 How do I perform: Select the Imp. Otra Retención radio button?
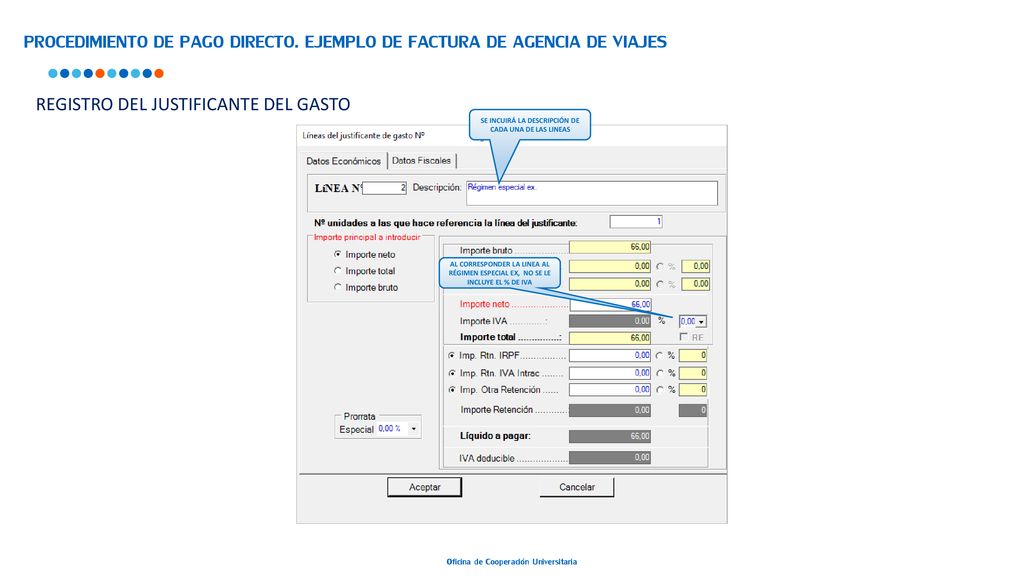[x=451, y=390]
